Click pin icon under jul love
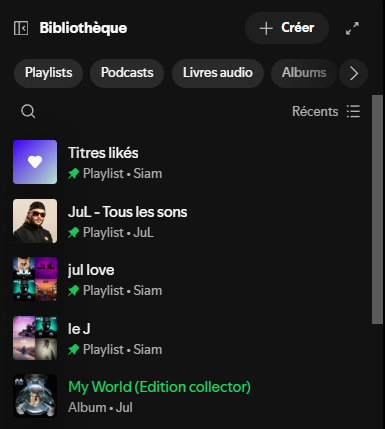This screenshot has width=385, height=429. (73, 291)
